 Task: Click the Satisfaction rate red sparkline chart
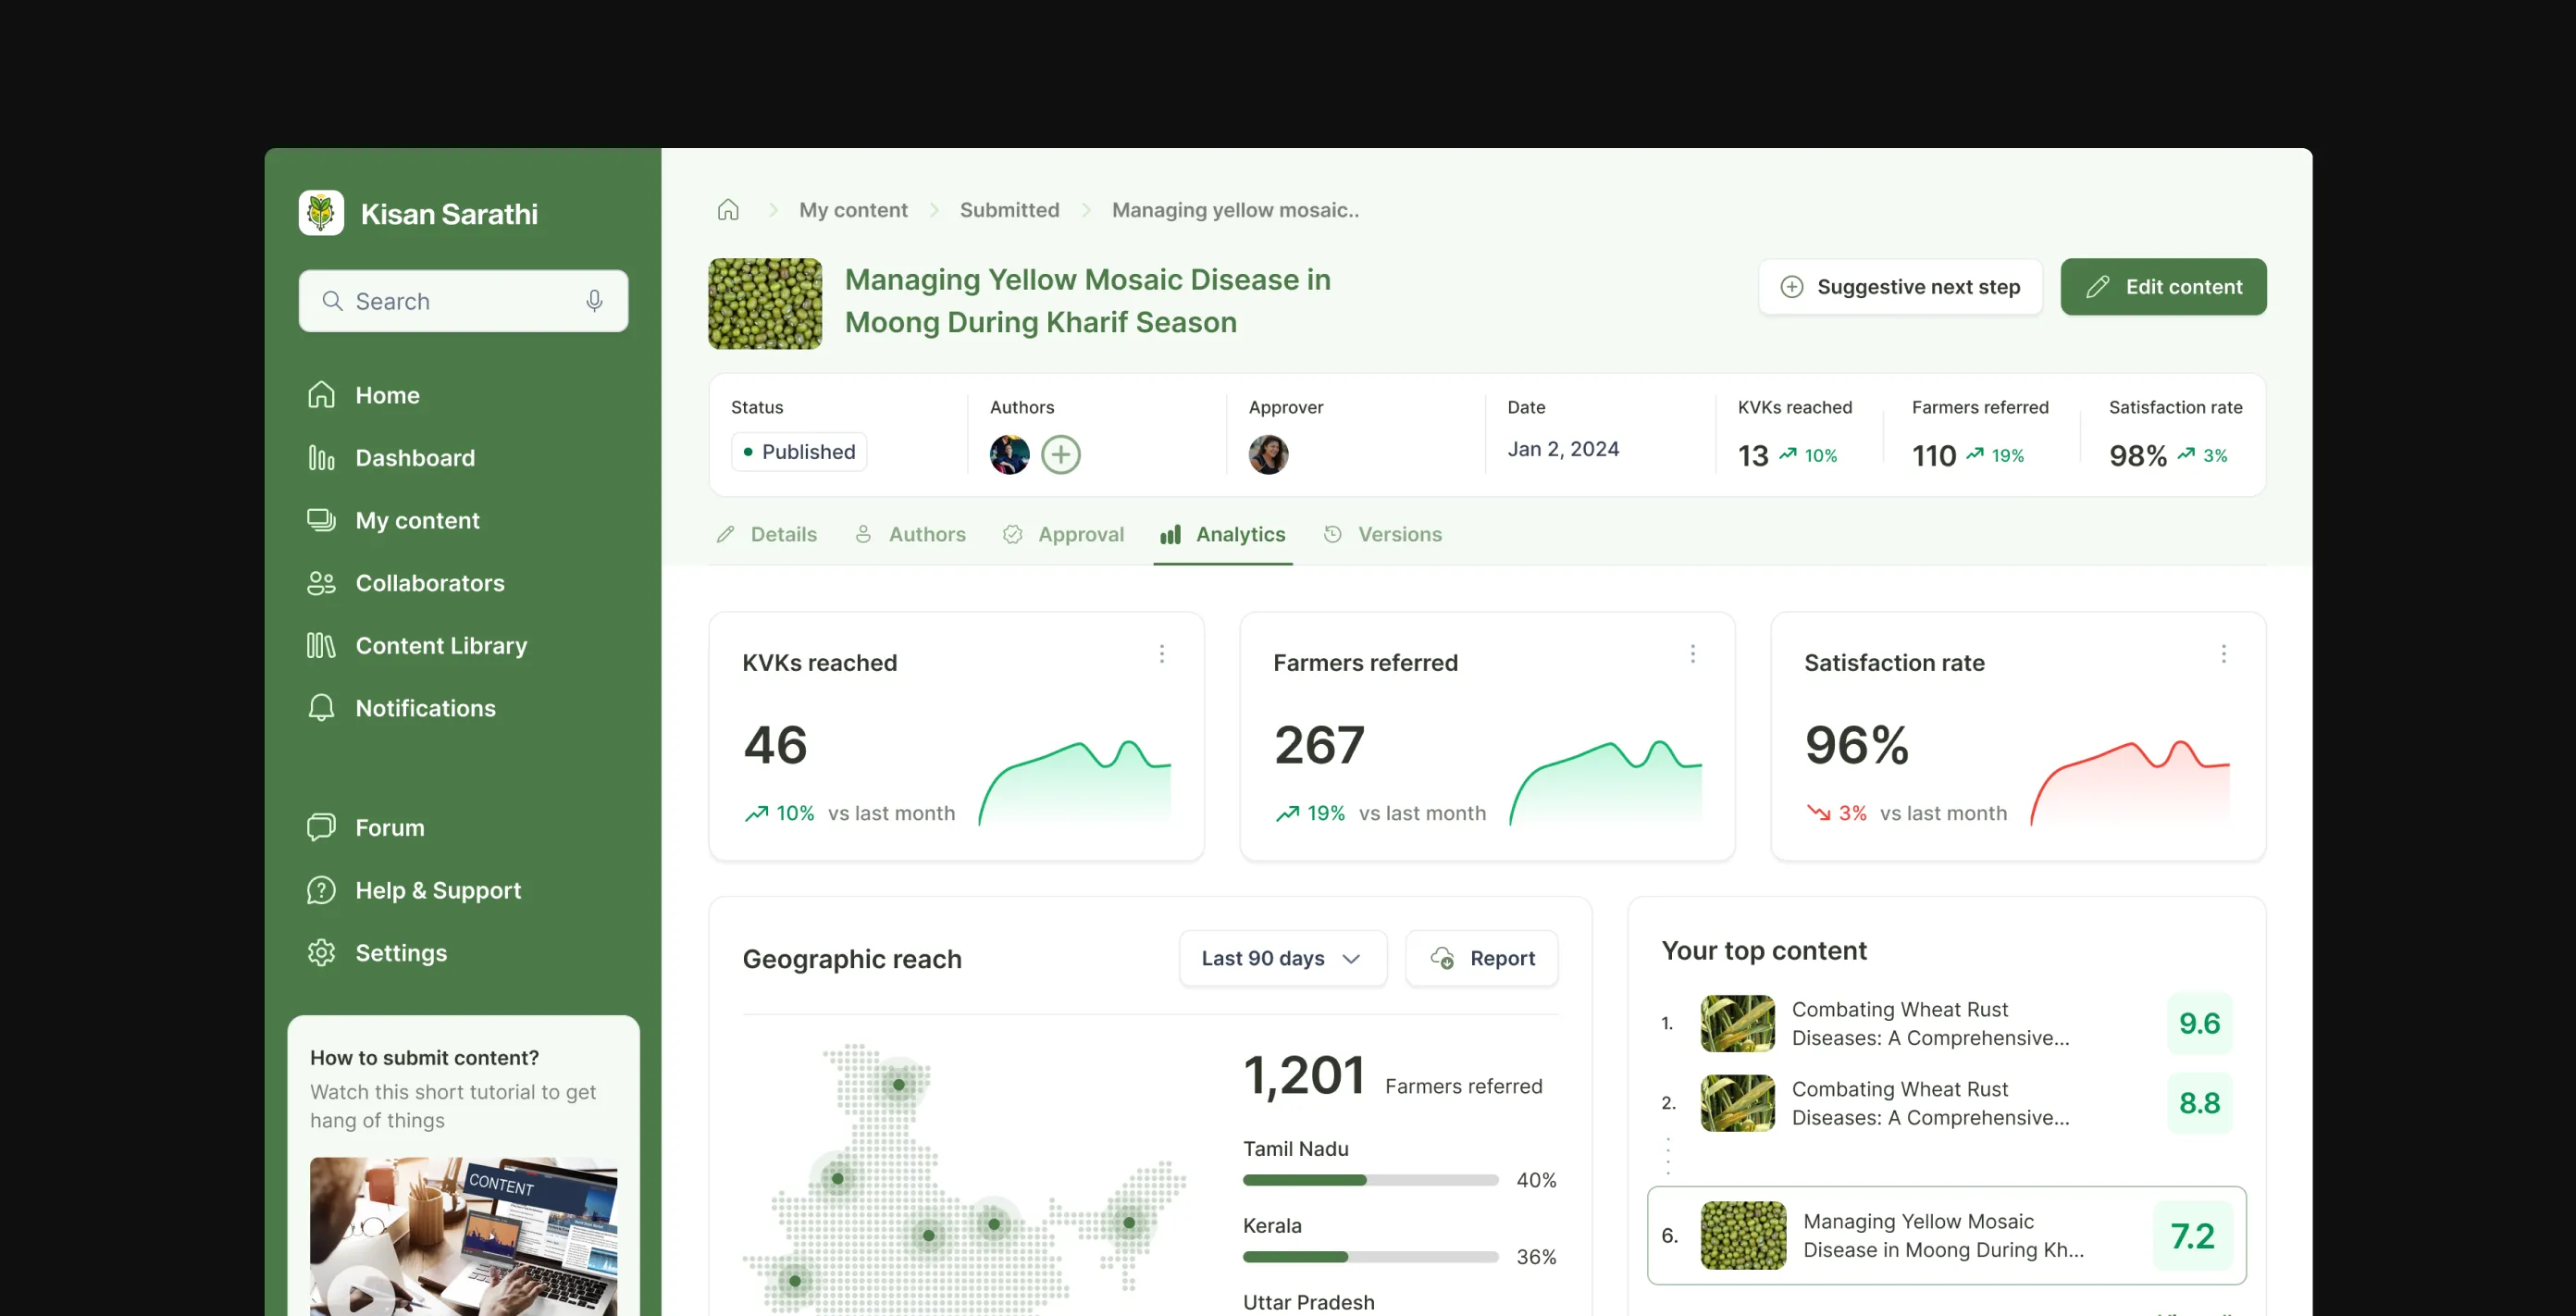coord(2130,783)
